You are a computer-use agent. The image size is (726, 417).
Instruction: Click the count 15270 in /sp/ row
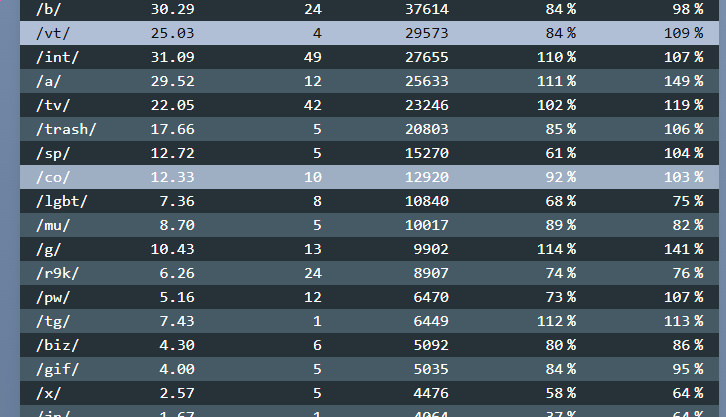coord(427,153)
